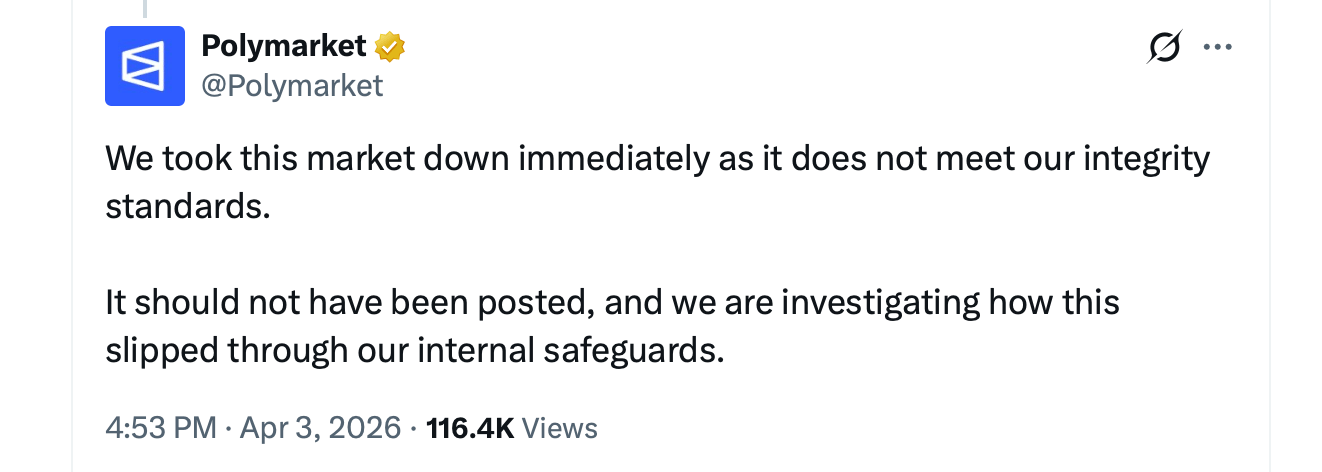This screenshot has width=1322, height=472.
Task: Click the word "investigating" in the post
Action: (878, 301)
